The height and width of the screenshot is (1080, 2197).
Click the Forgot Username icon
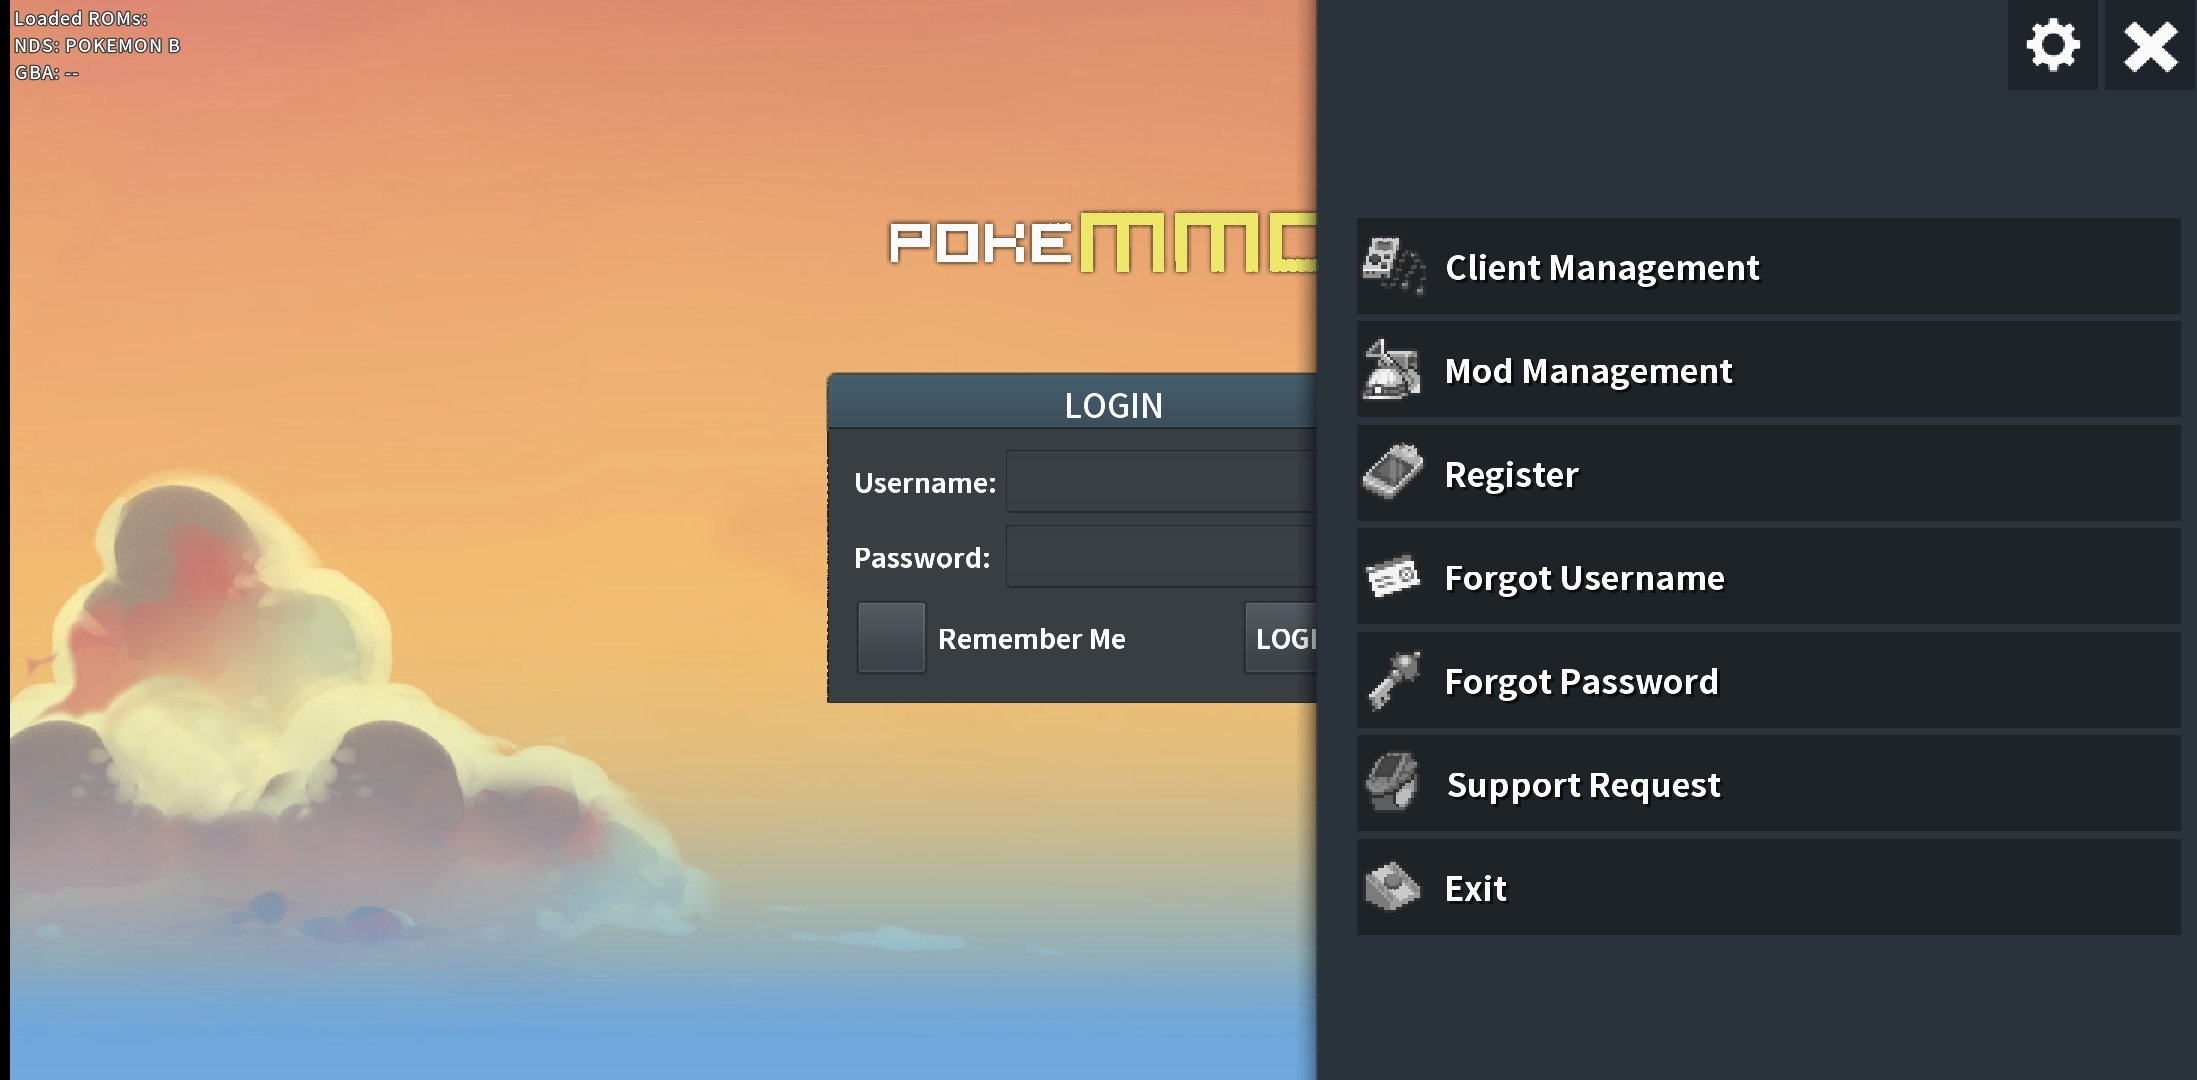pyautogui.click(x=1393, y=577)
